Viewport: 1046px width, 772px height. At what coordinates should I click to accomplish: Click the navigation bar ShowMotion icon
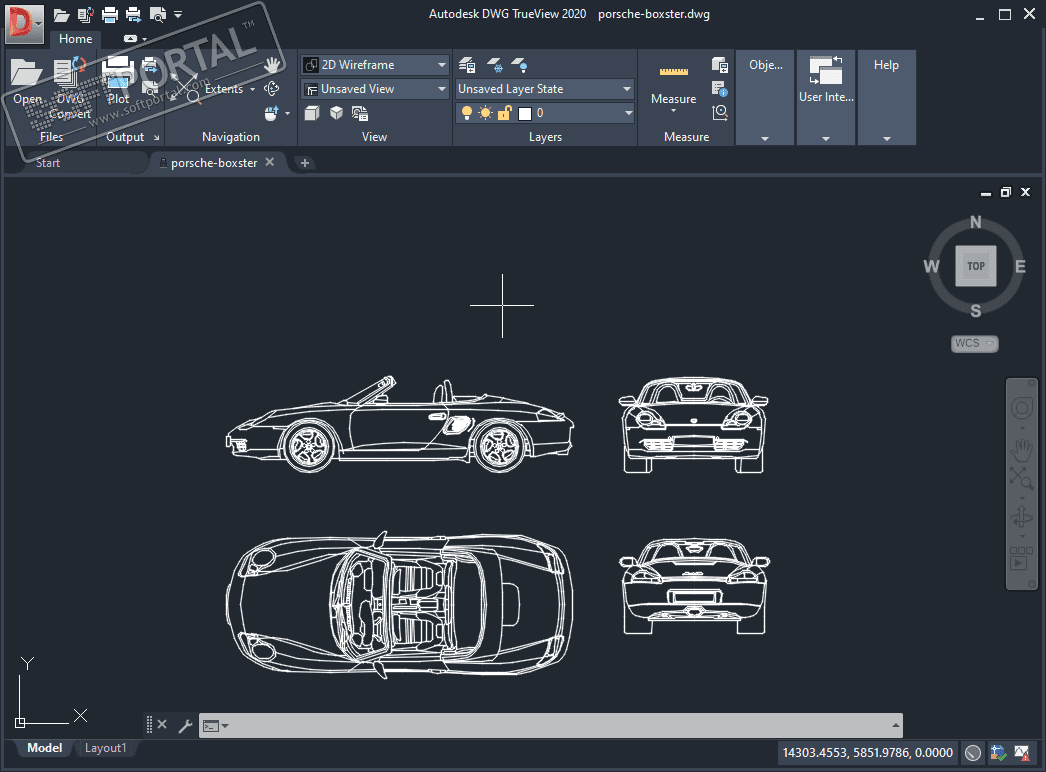(1021, 558)
